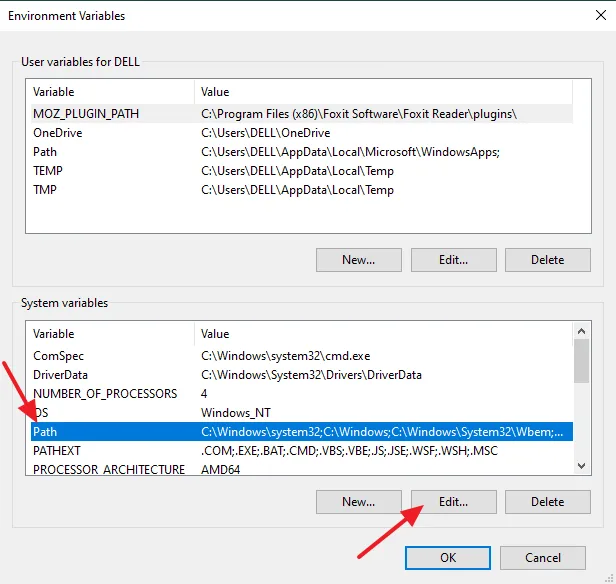The height and width of the screenshot is (584, 616).
Task: Select TEMP user variable row
Action: pyautogui.click(x=302, y=171)
